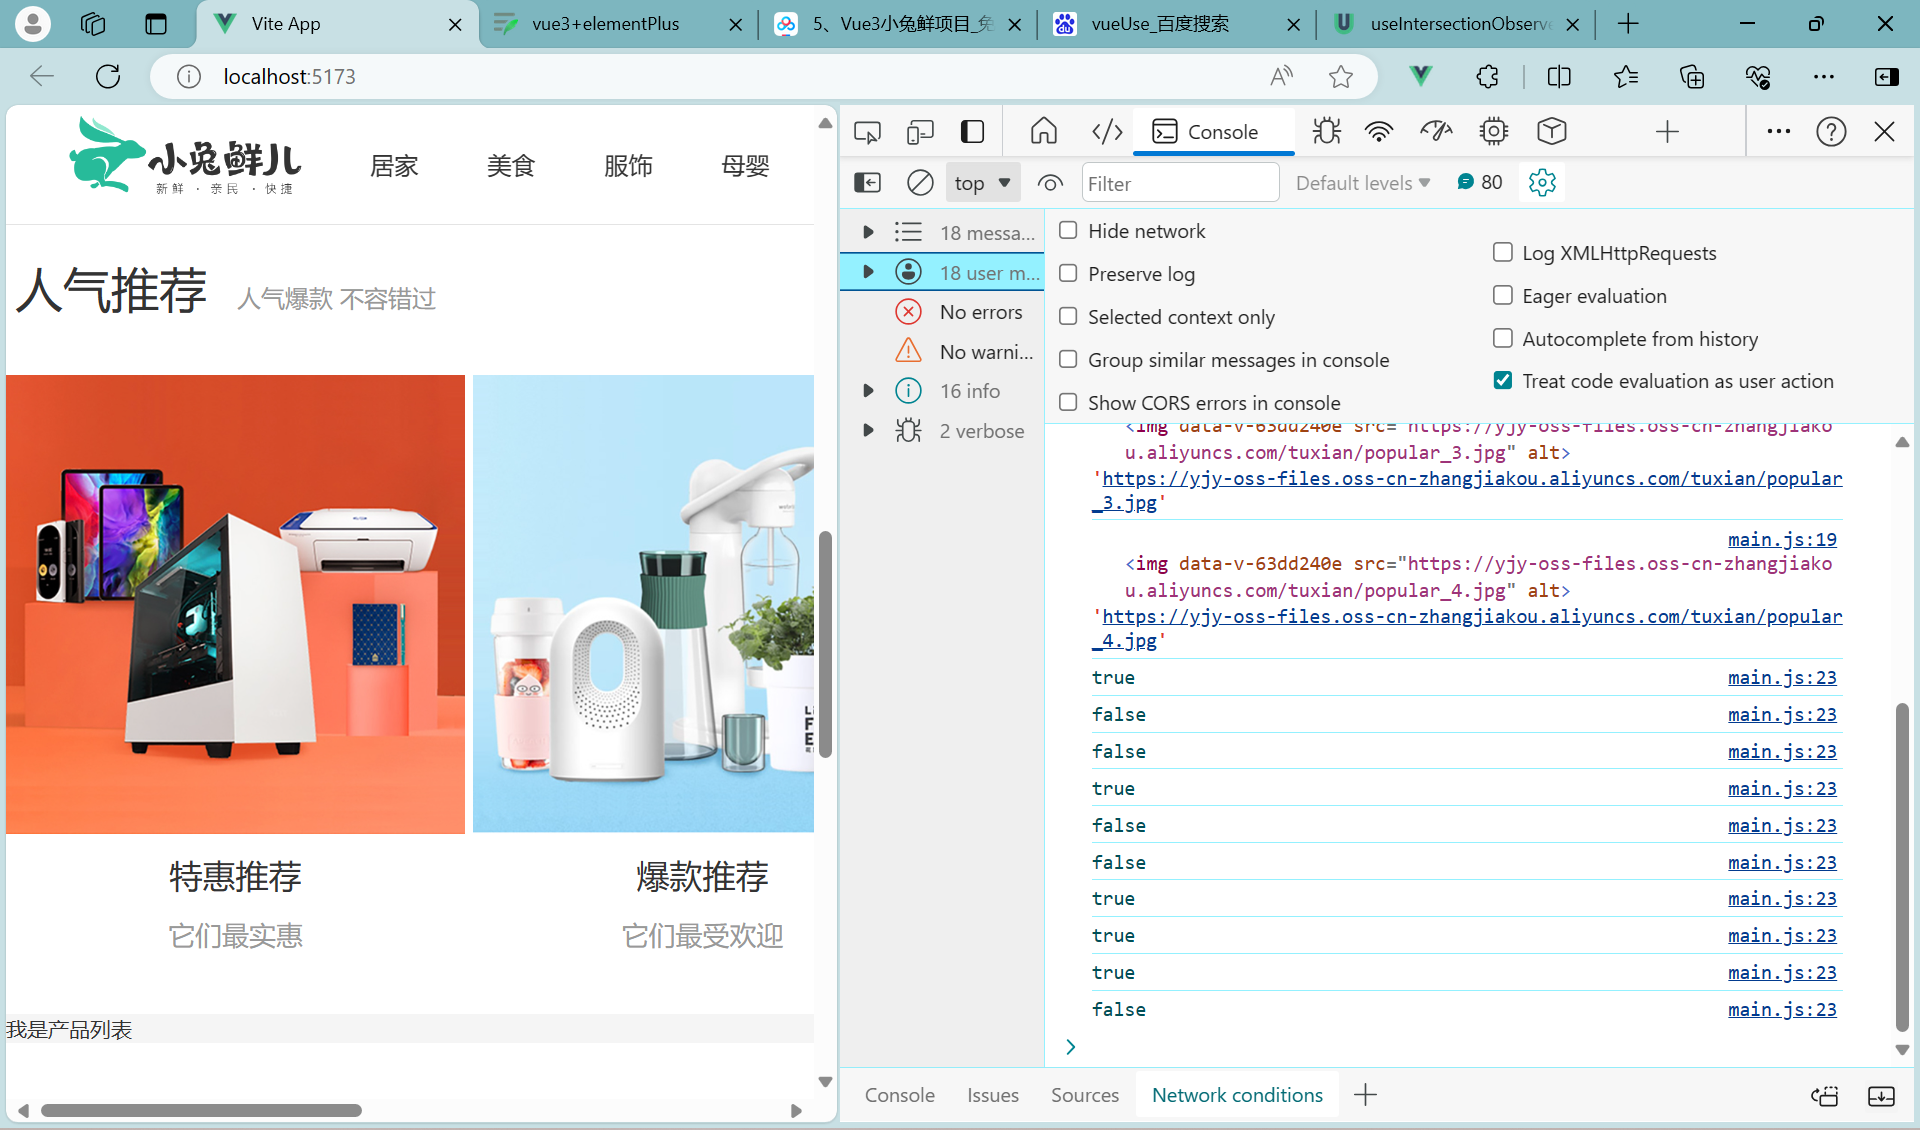Select the inspect element tool

(866, 131)
